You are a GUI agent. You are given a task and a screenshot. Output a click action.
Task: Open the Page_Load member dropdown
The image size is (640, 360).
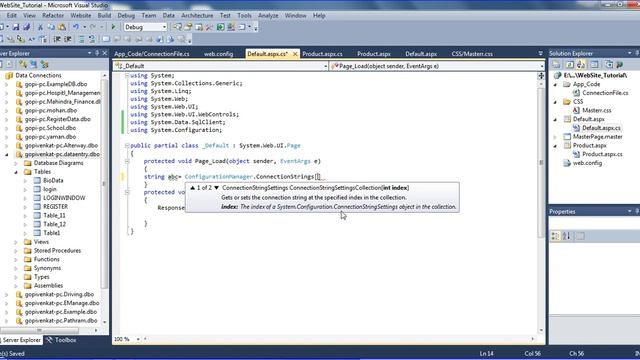542,66
